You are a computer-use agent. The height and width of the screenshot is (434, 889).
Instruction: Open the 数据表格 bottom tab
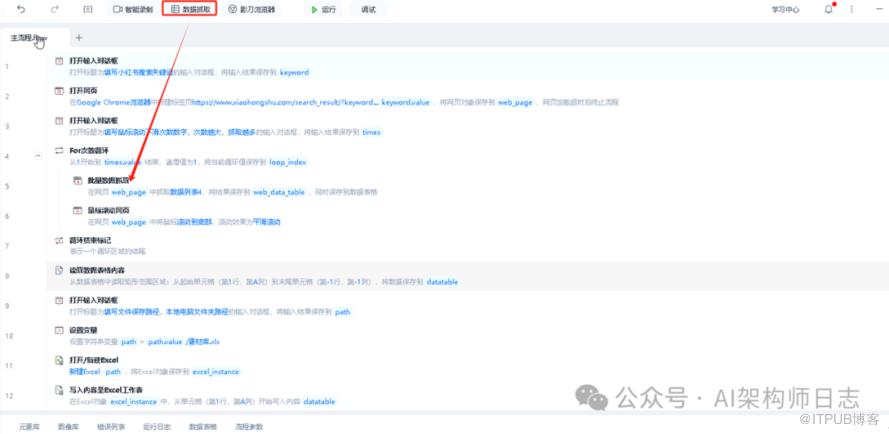(203, 426)
